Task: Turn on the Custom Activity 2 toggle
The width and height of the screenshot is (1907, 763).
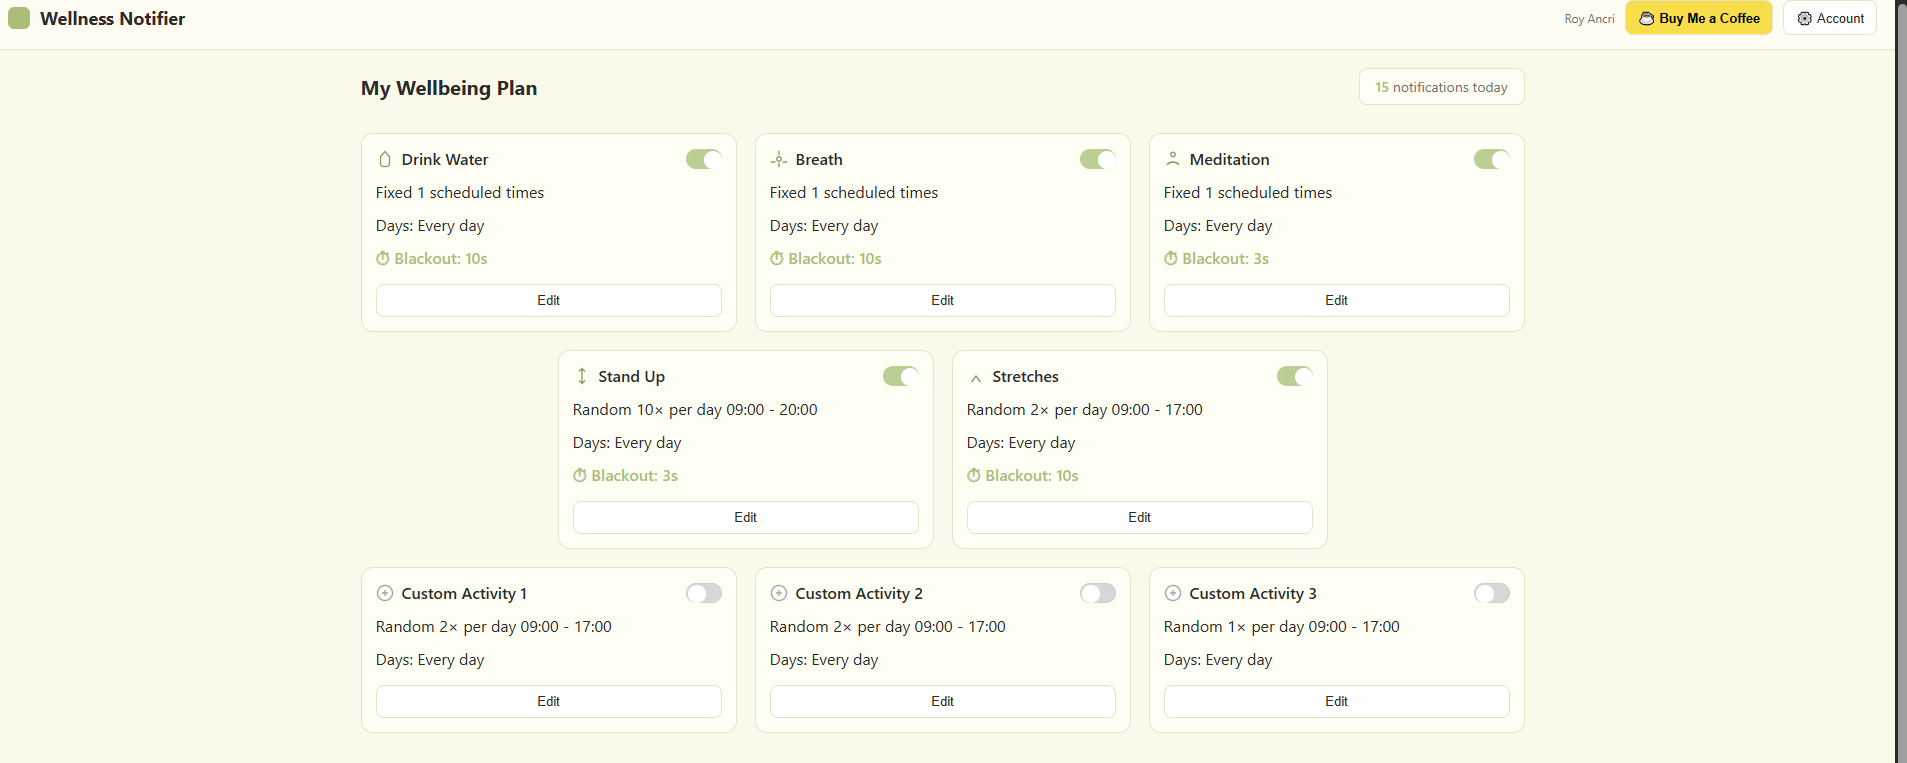Action: pyautogui.click(x=1098, y=593)
